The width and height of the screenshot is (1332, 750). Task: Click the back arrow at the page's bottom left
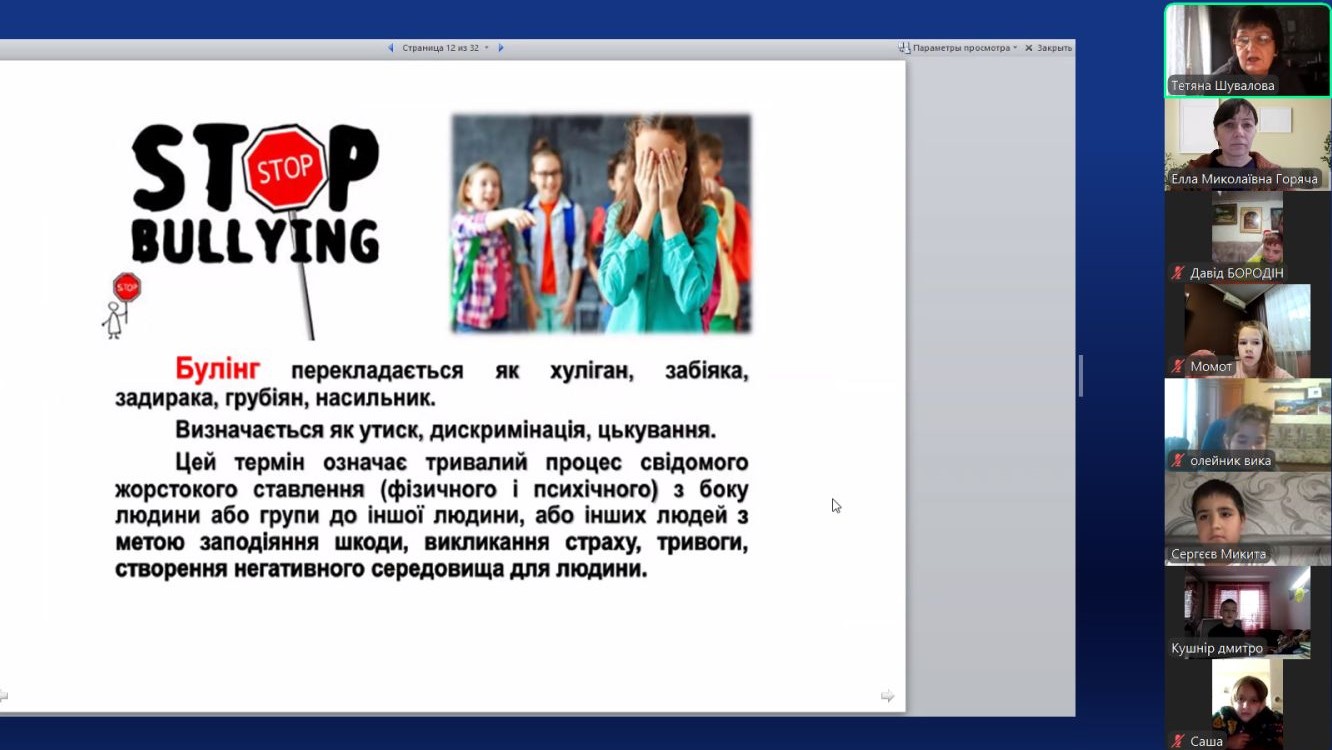coord(4,696)
